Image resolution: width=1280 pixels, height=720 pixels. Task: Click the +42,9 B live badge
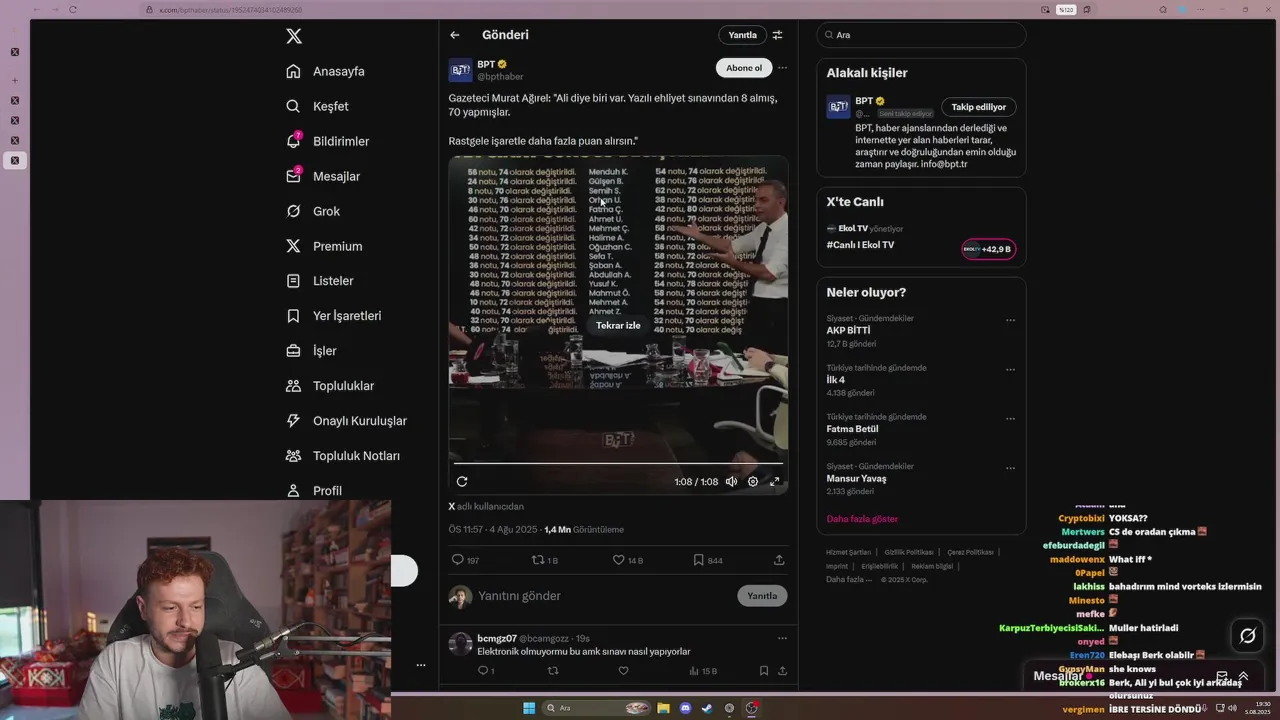pyautogui.click(x=989, y=249)
